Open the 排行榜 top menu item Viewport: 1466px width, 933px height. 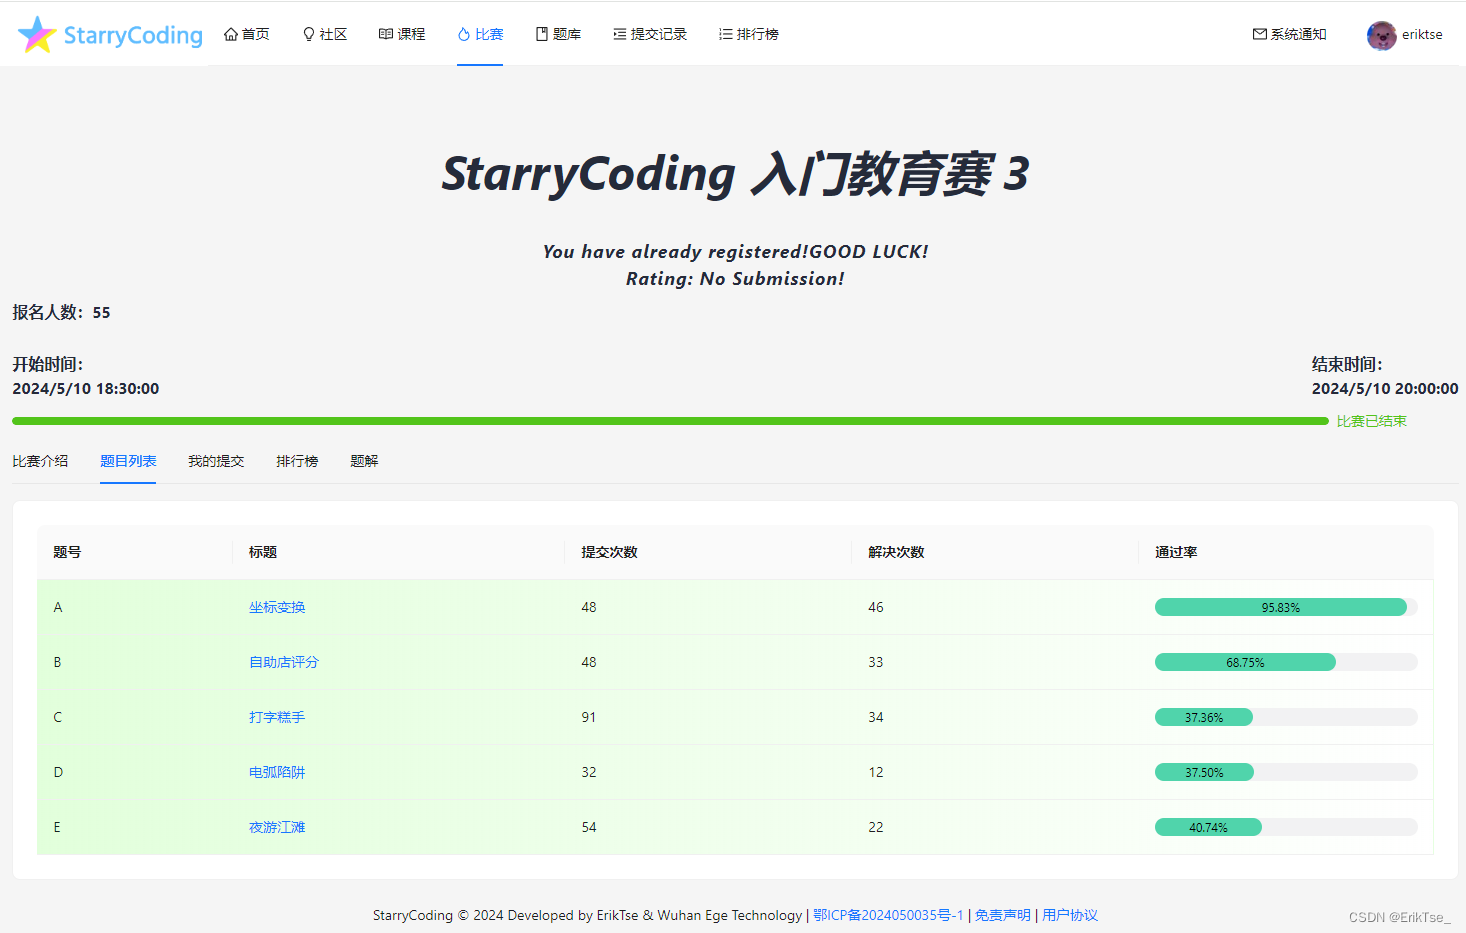[749, 34]
